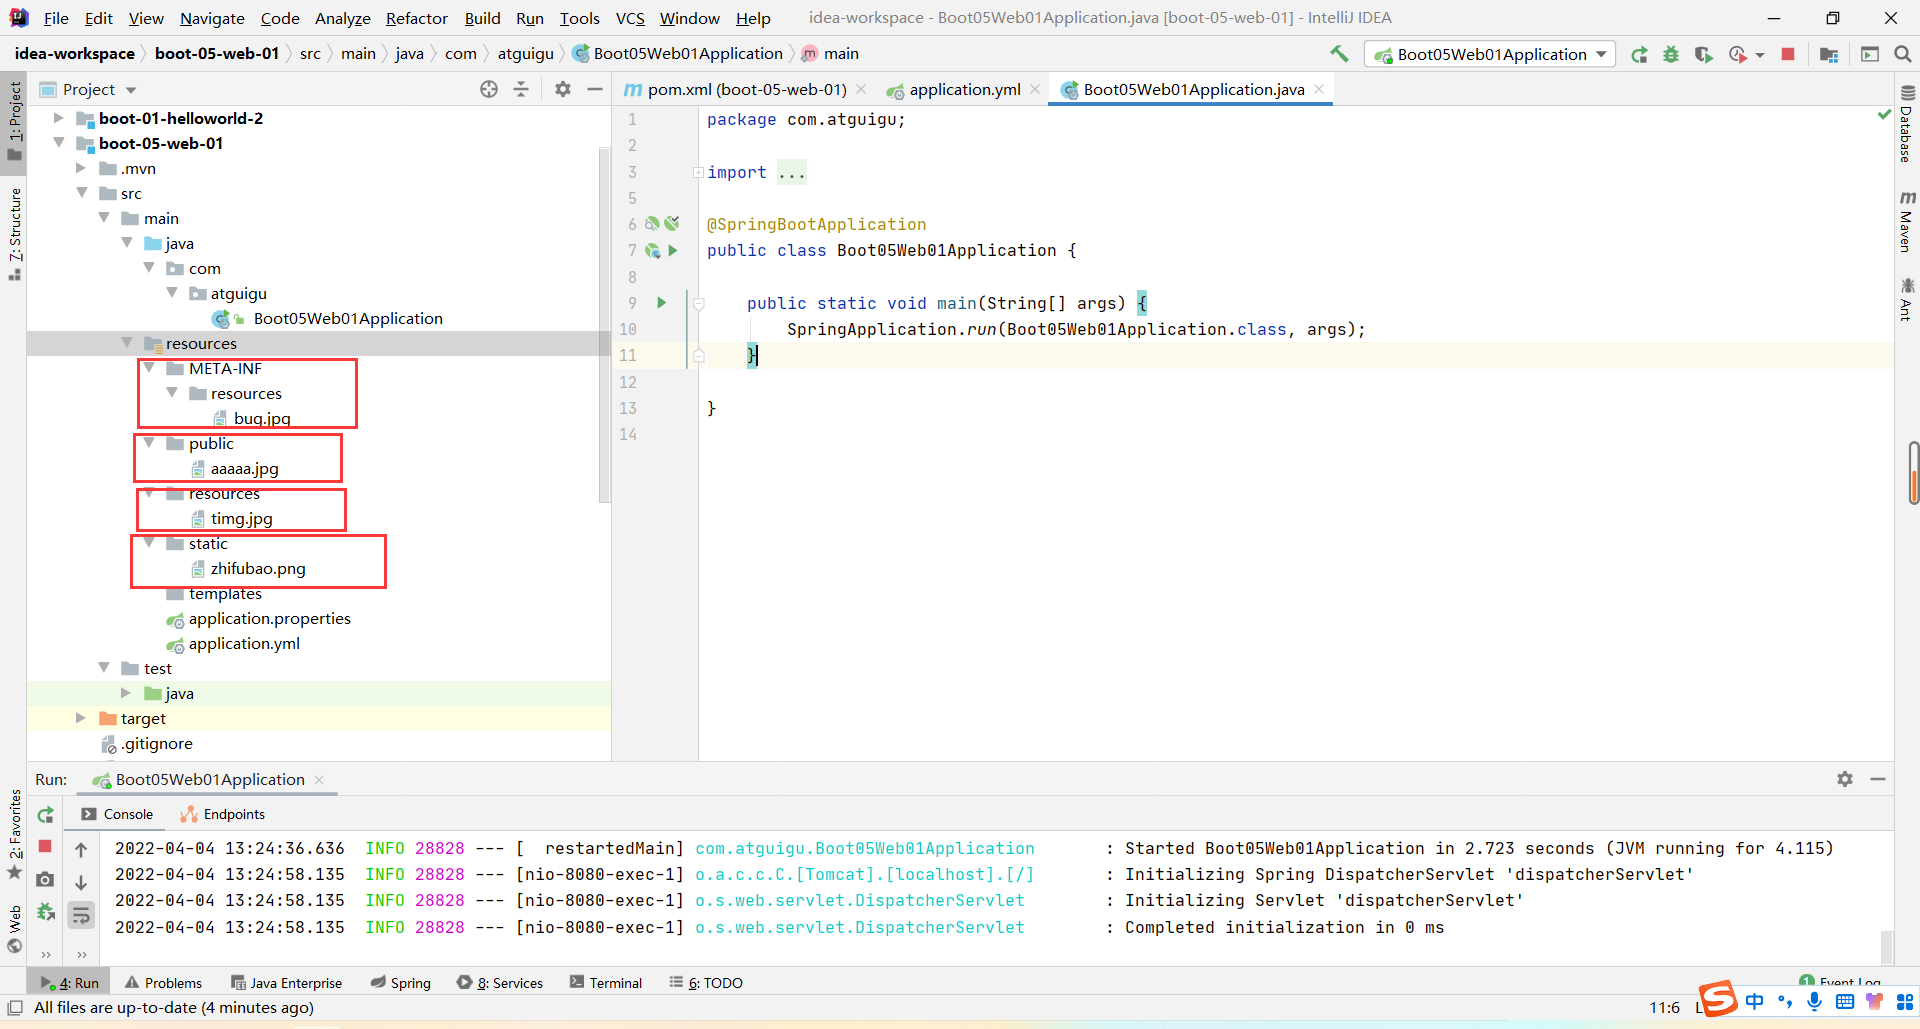Click the Build project hammer icon
This screenshot has width=1920, height=1029.
pos(1339,54)
